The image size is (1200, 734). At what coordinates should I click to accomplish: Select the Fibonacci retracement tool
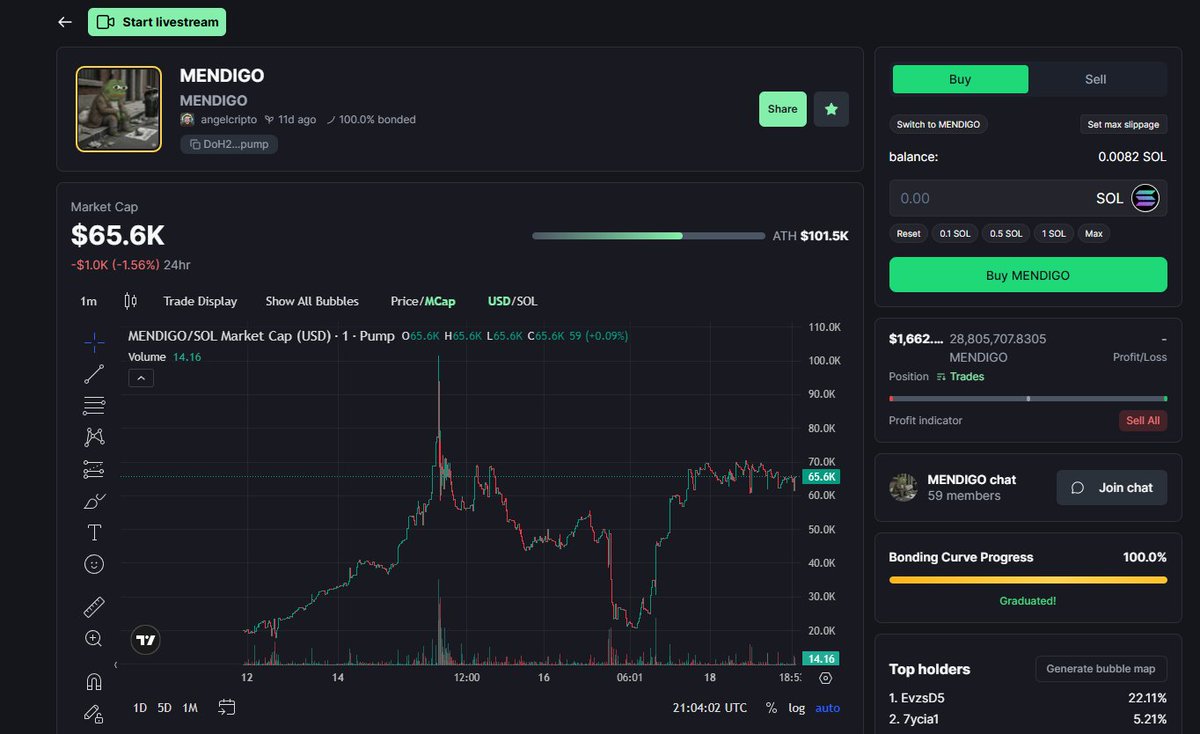click(x=94, y=405)
